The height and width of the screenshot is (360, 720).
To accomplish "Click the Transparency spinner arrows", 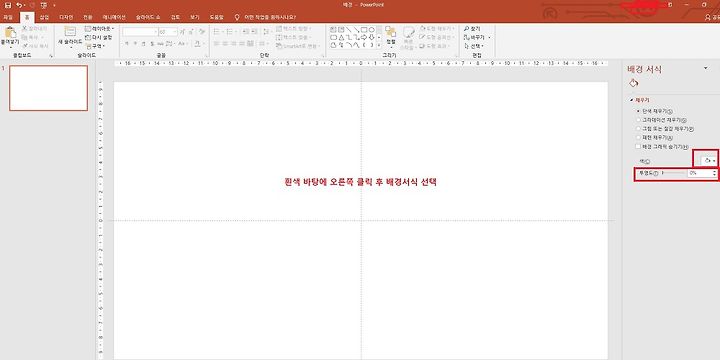I will 714,173.
